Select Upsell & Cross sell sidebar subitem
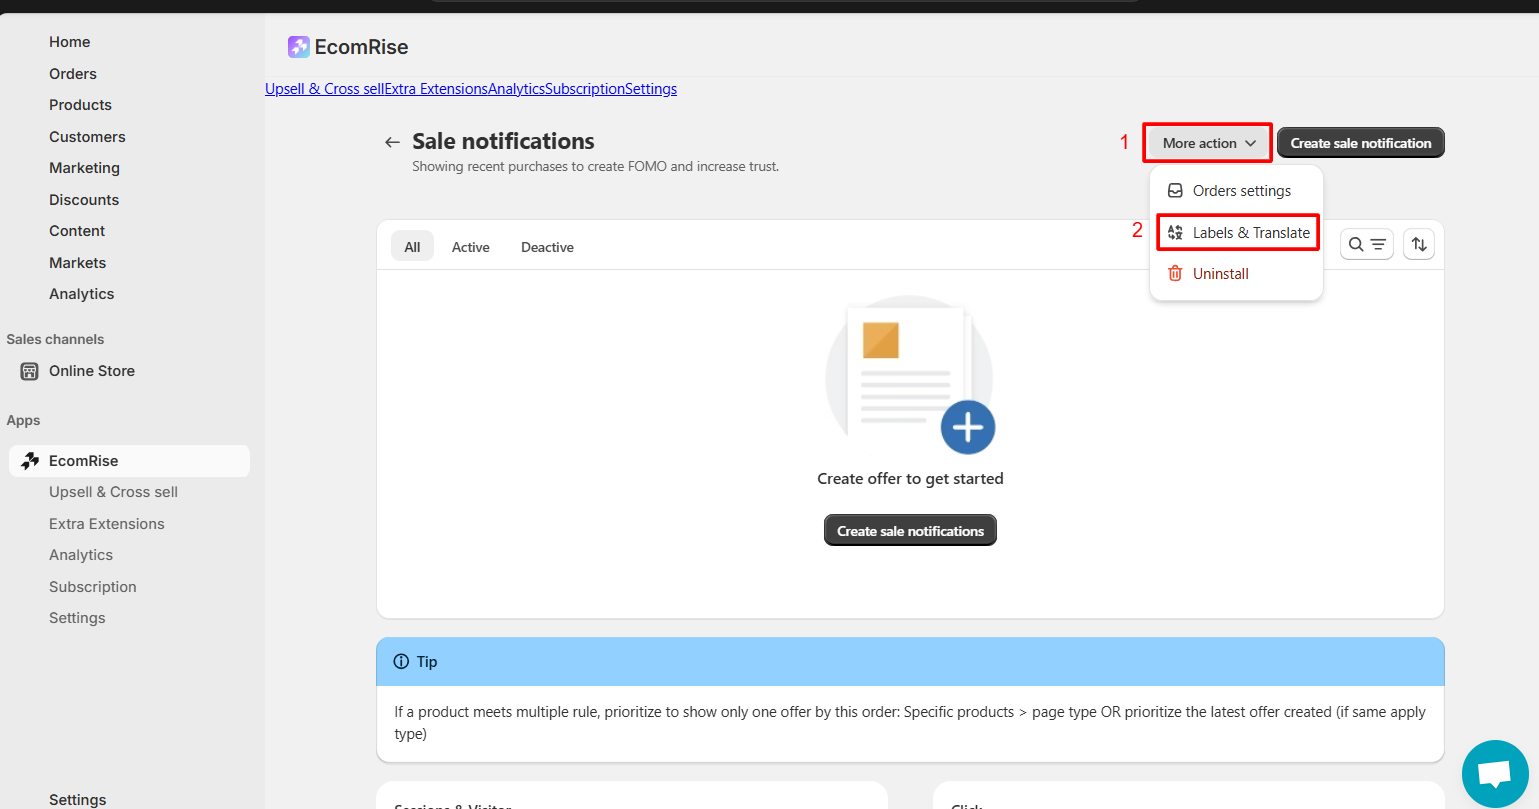The height and width of the screenshot is (809, 1539). pyautogui.click(x=113, y=492)
